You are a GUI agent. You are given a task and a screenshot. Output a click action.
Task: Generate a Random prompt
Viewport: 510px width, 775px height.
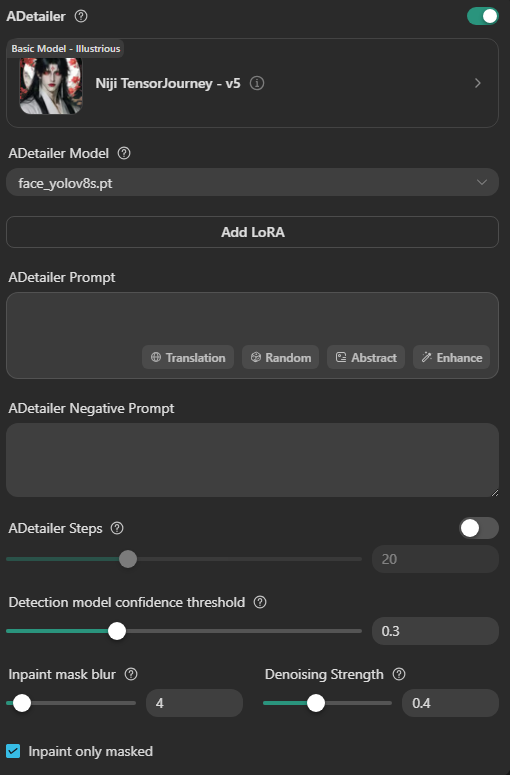click(x=281, y=357)
